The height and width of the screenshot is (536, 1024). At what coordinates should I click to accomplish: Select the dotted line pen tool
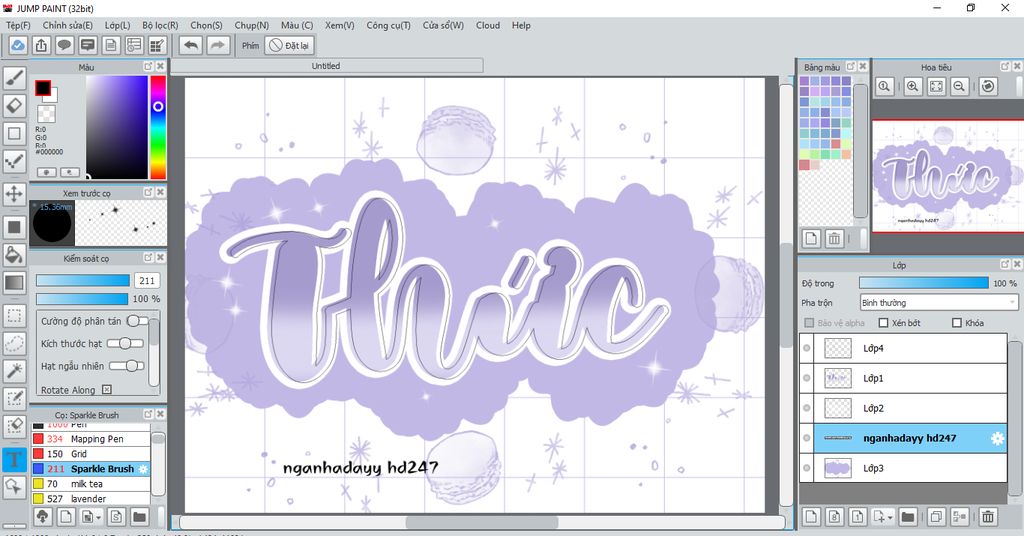[14, 161]
